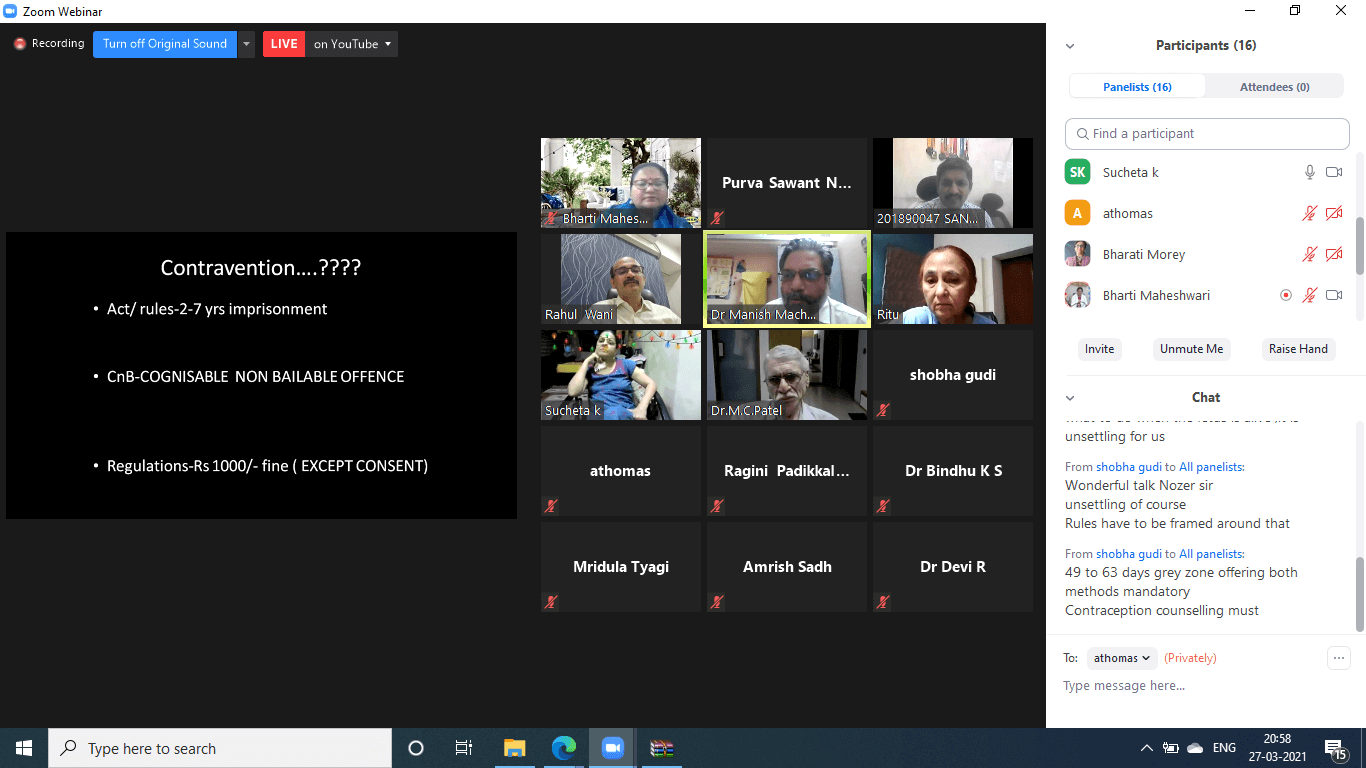
Task: Click Sucheta k's video camera icon
Action: pos(1333,172)
